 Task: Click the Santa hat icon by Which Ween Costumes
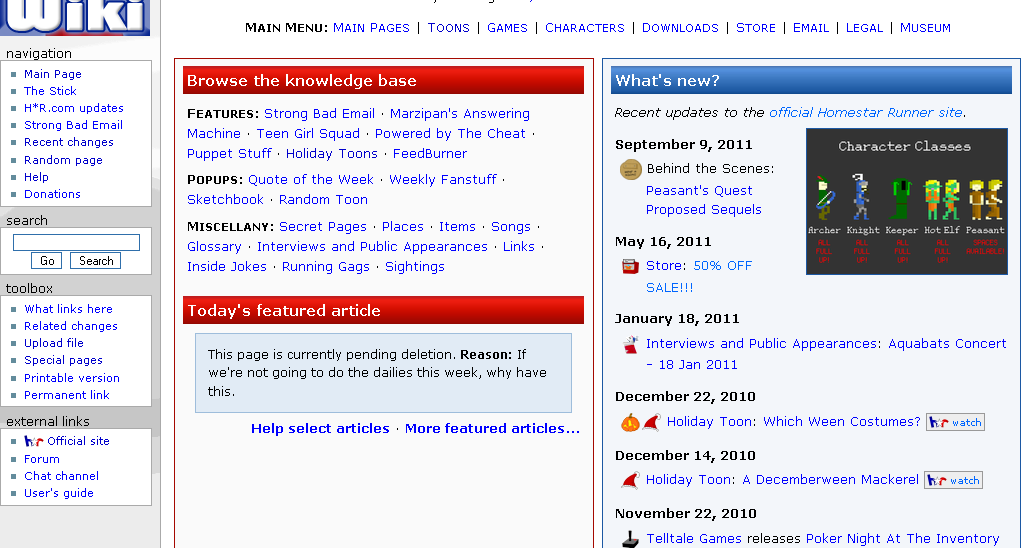pyautogui.click(x=651, y=422)
